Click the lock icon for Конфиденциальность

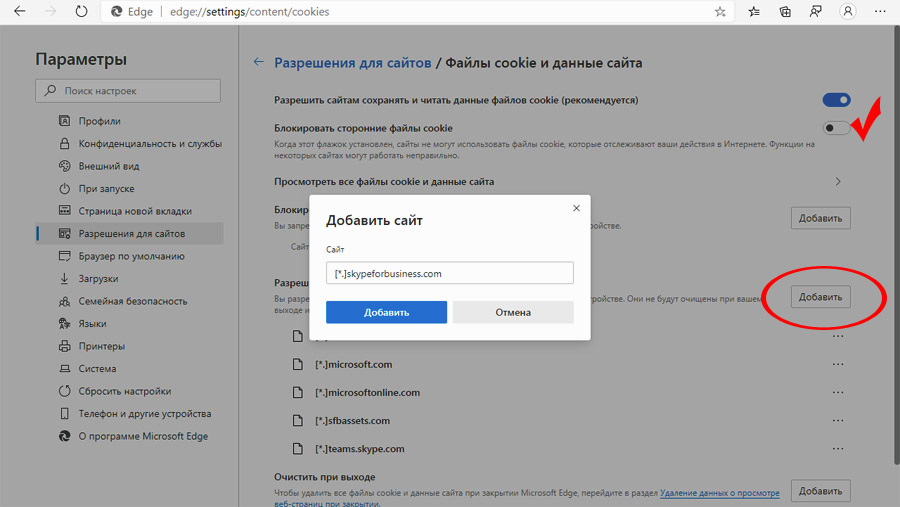[64, 144]
